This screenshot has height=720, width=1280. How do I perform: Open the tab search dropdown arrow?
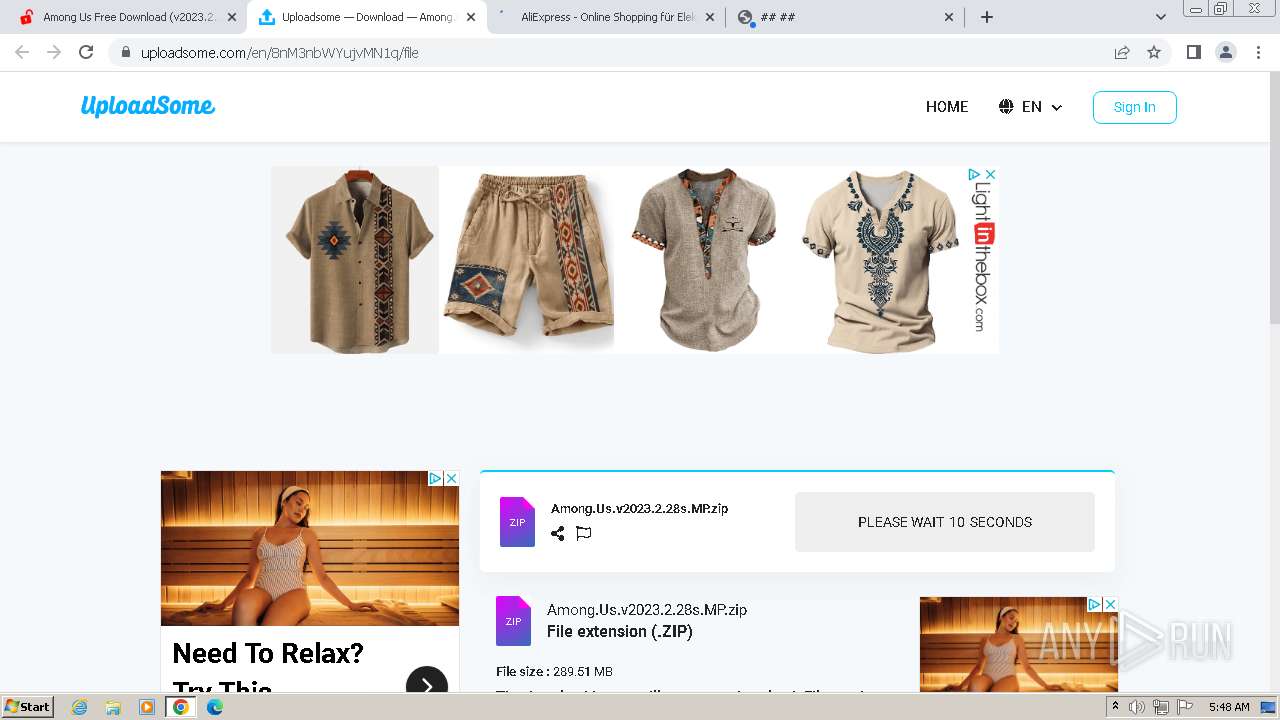(1161, 17)
